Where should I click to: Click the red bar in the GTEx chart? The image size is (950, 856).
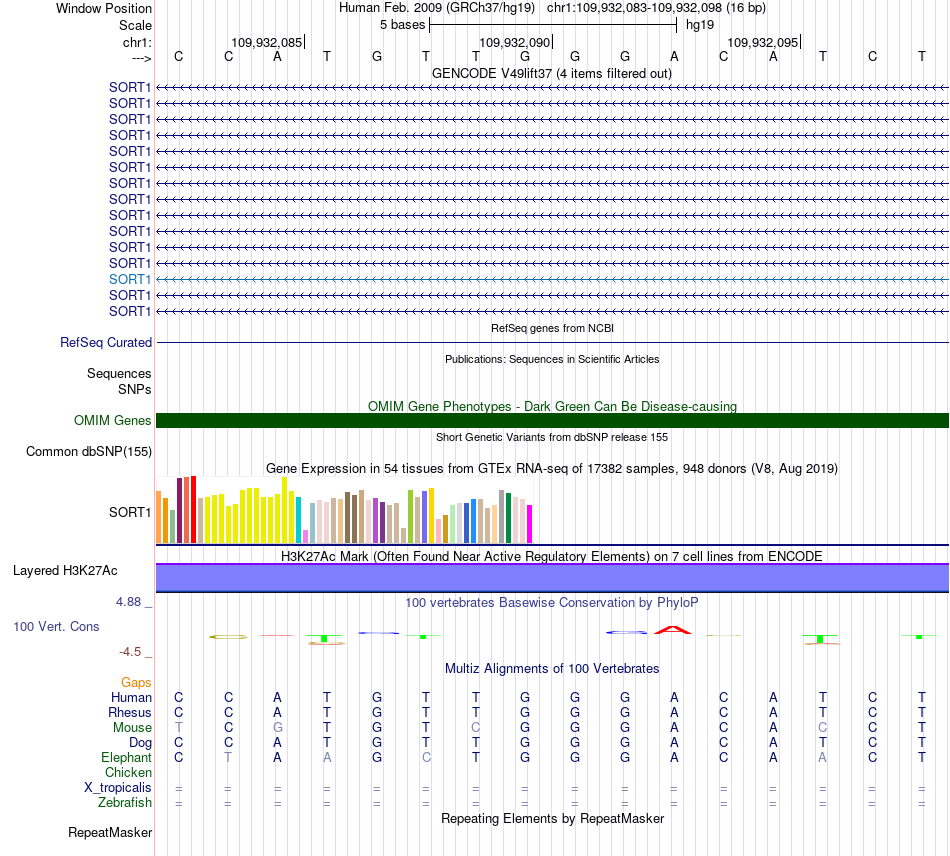point(193,509)
